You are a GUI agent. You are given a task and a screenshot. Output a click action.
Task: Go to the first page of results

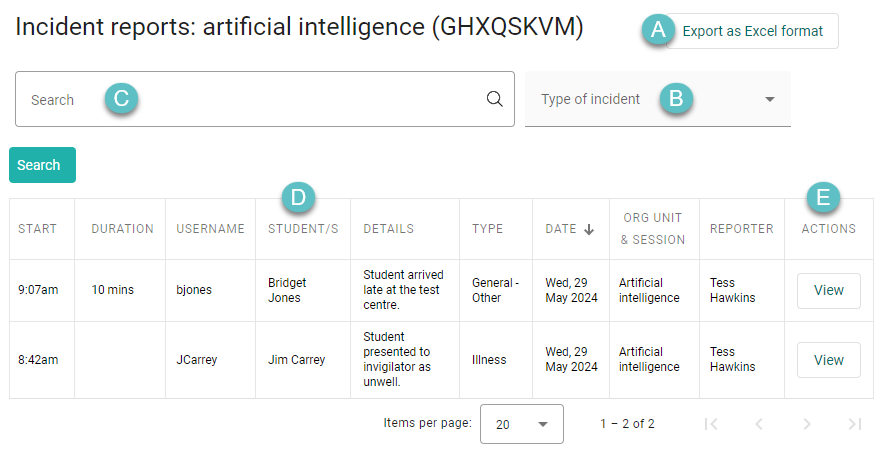click(711, 424)
